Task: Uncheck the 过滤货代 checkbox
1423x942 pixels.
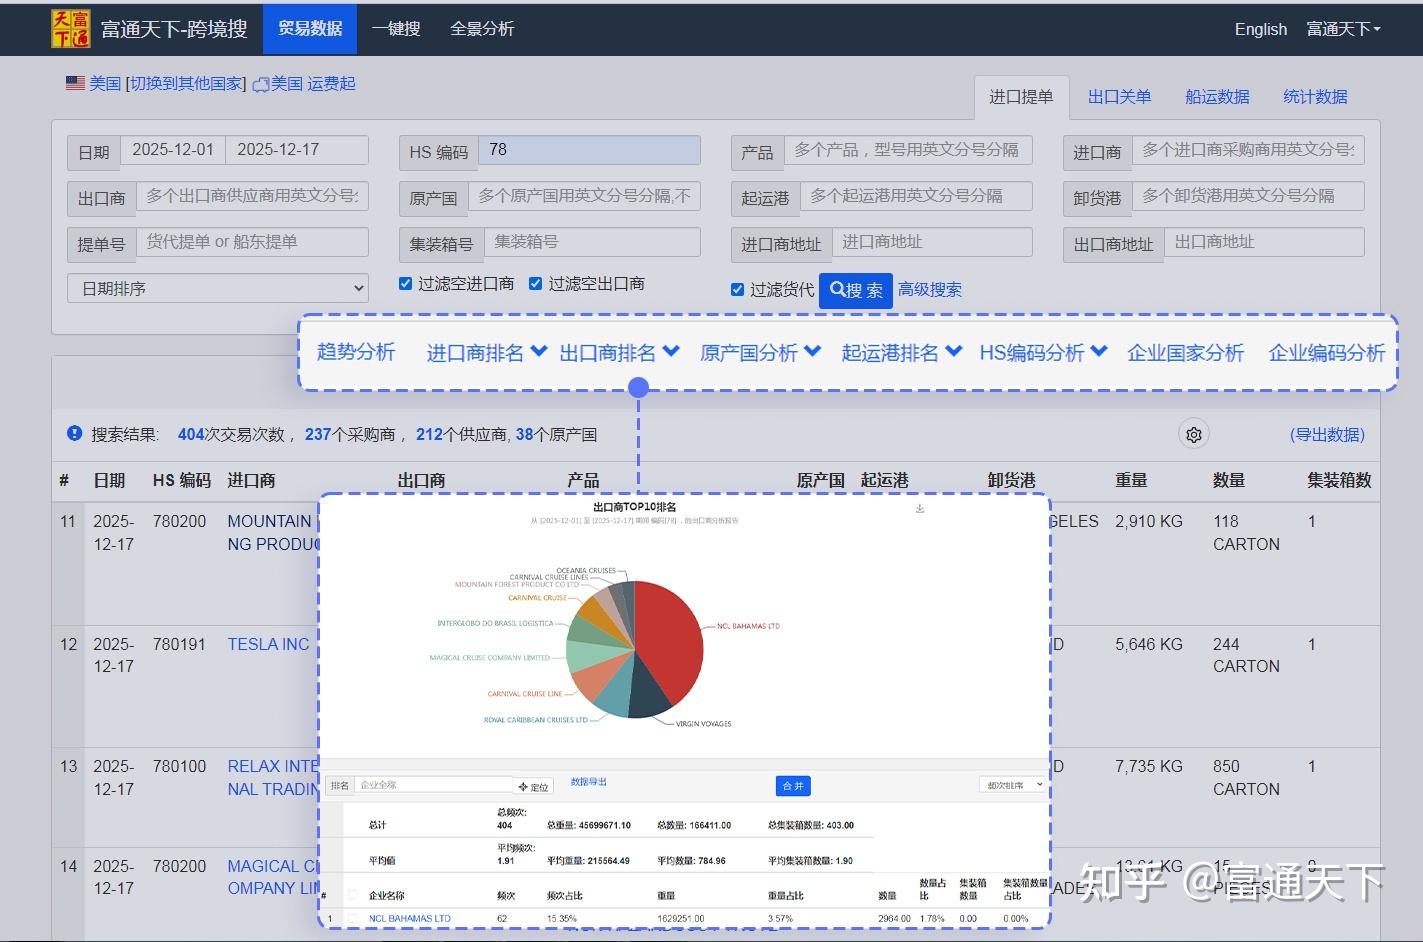Action: click(x=737, y=289)
